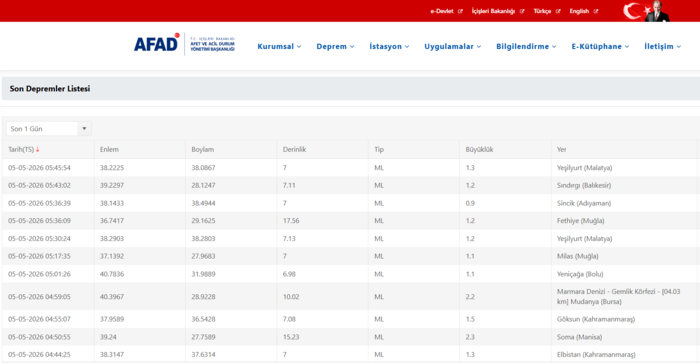Open the Bilgilendirme menu
This screenshot has width=700, height=363.
tap(526, 46)
